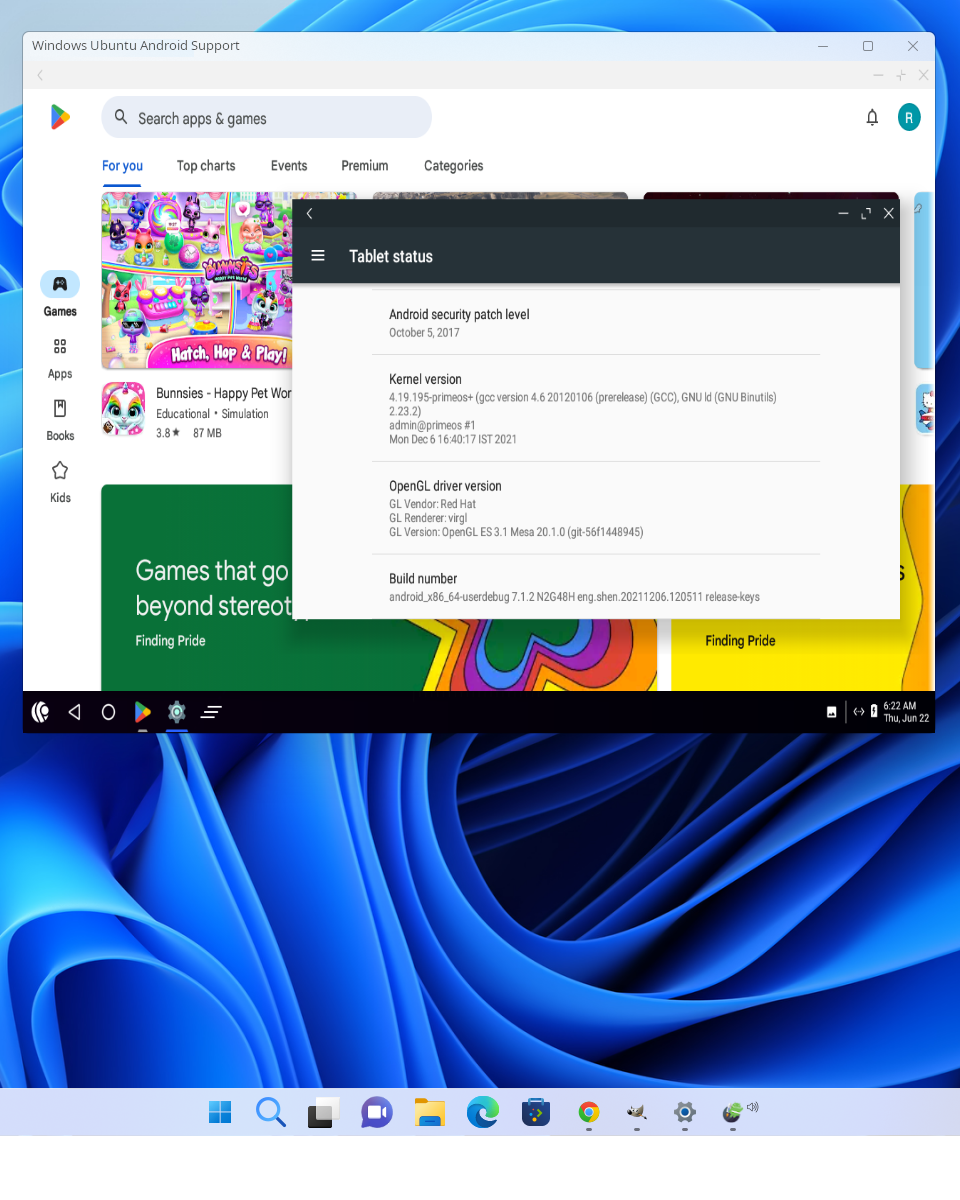Click the Search apps and games field
The width and height of the screenshot is (960, 1200).
tap(265, 117)
